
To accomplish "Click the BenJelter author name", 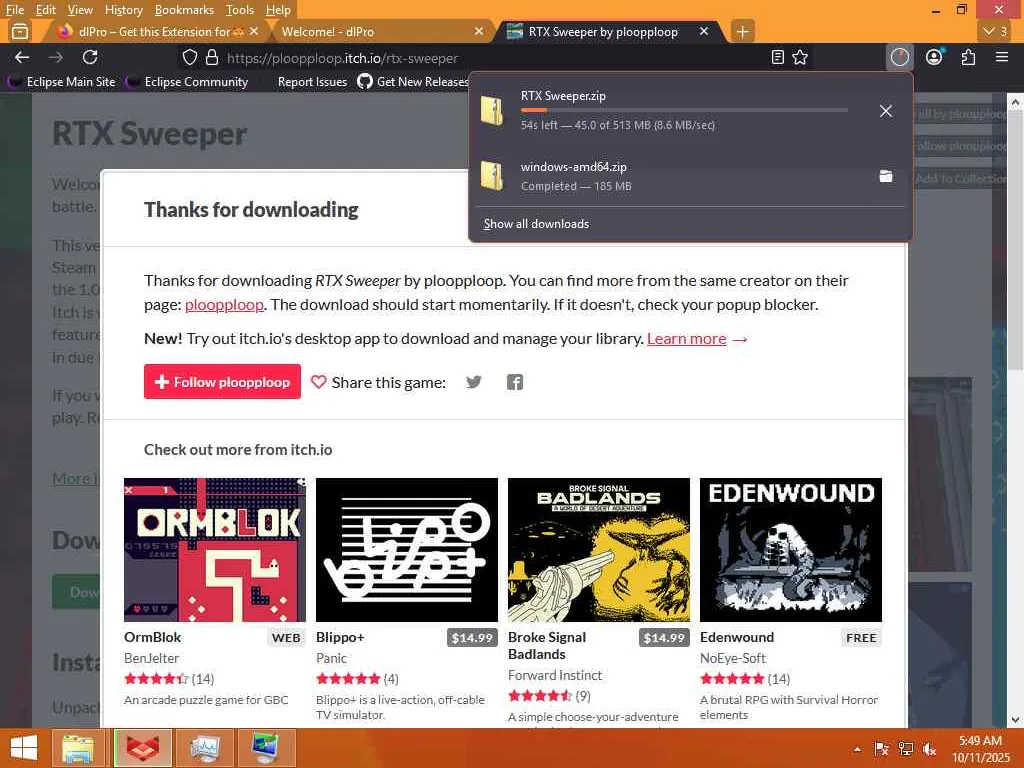I will [152, 658].
